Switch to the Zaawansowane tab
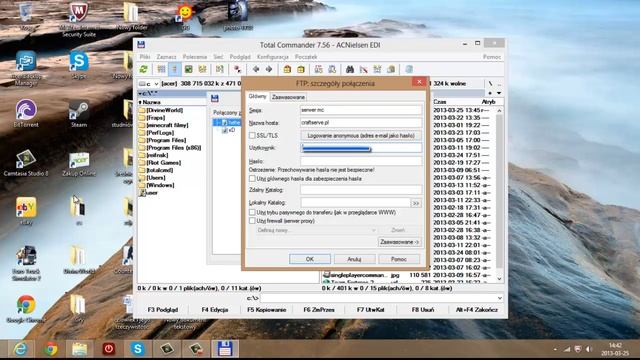Viewport: 640px width, 360px height. [289, 97]
